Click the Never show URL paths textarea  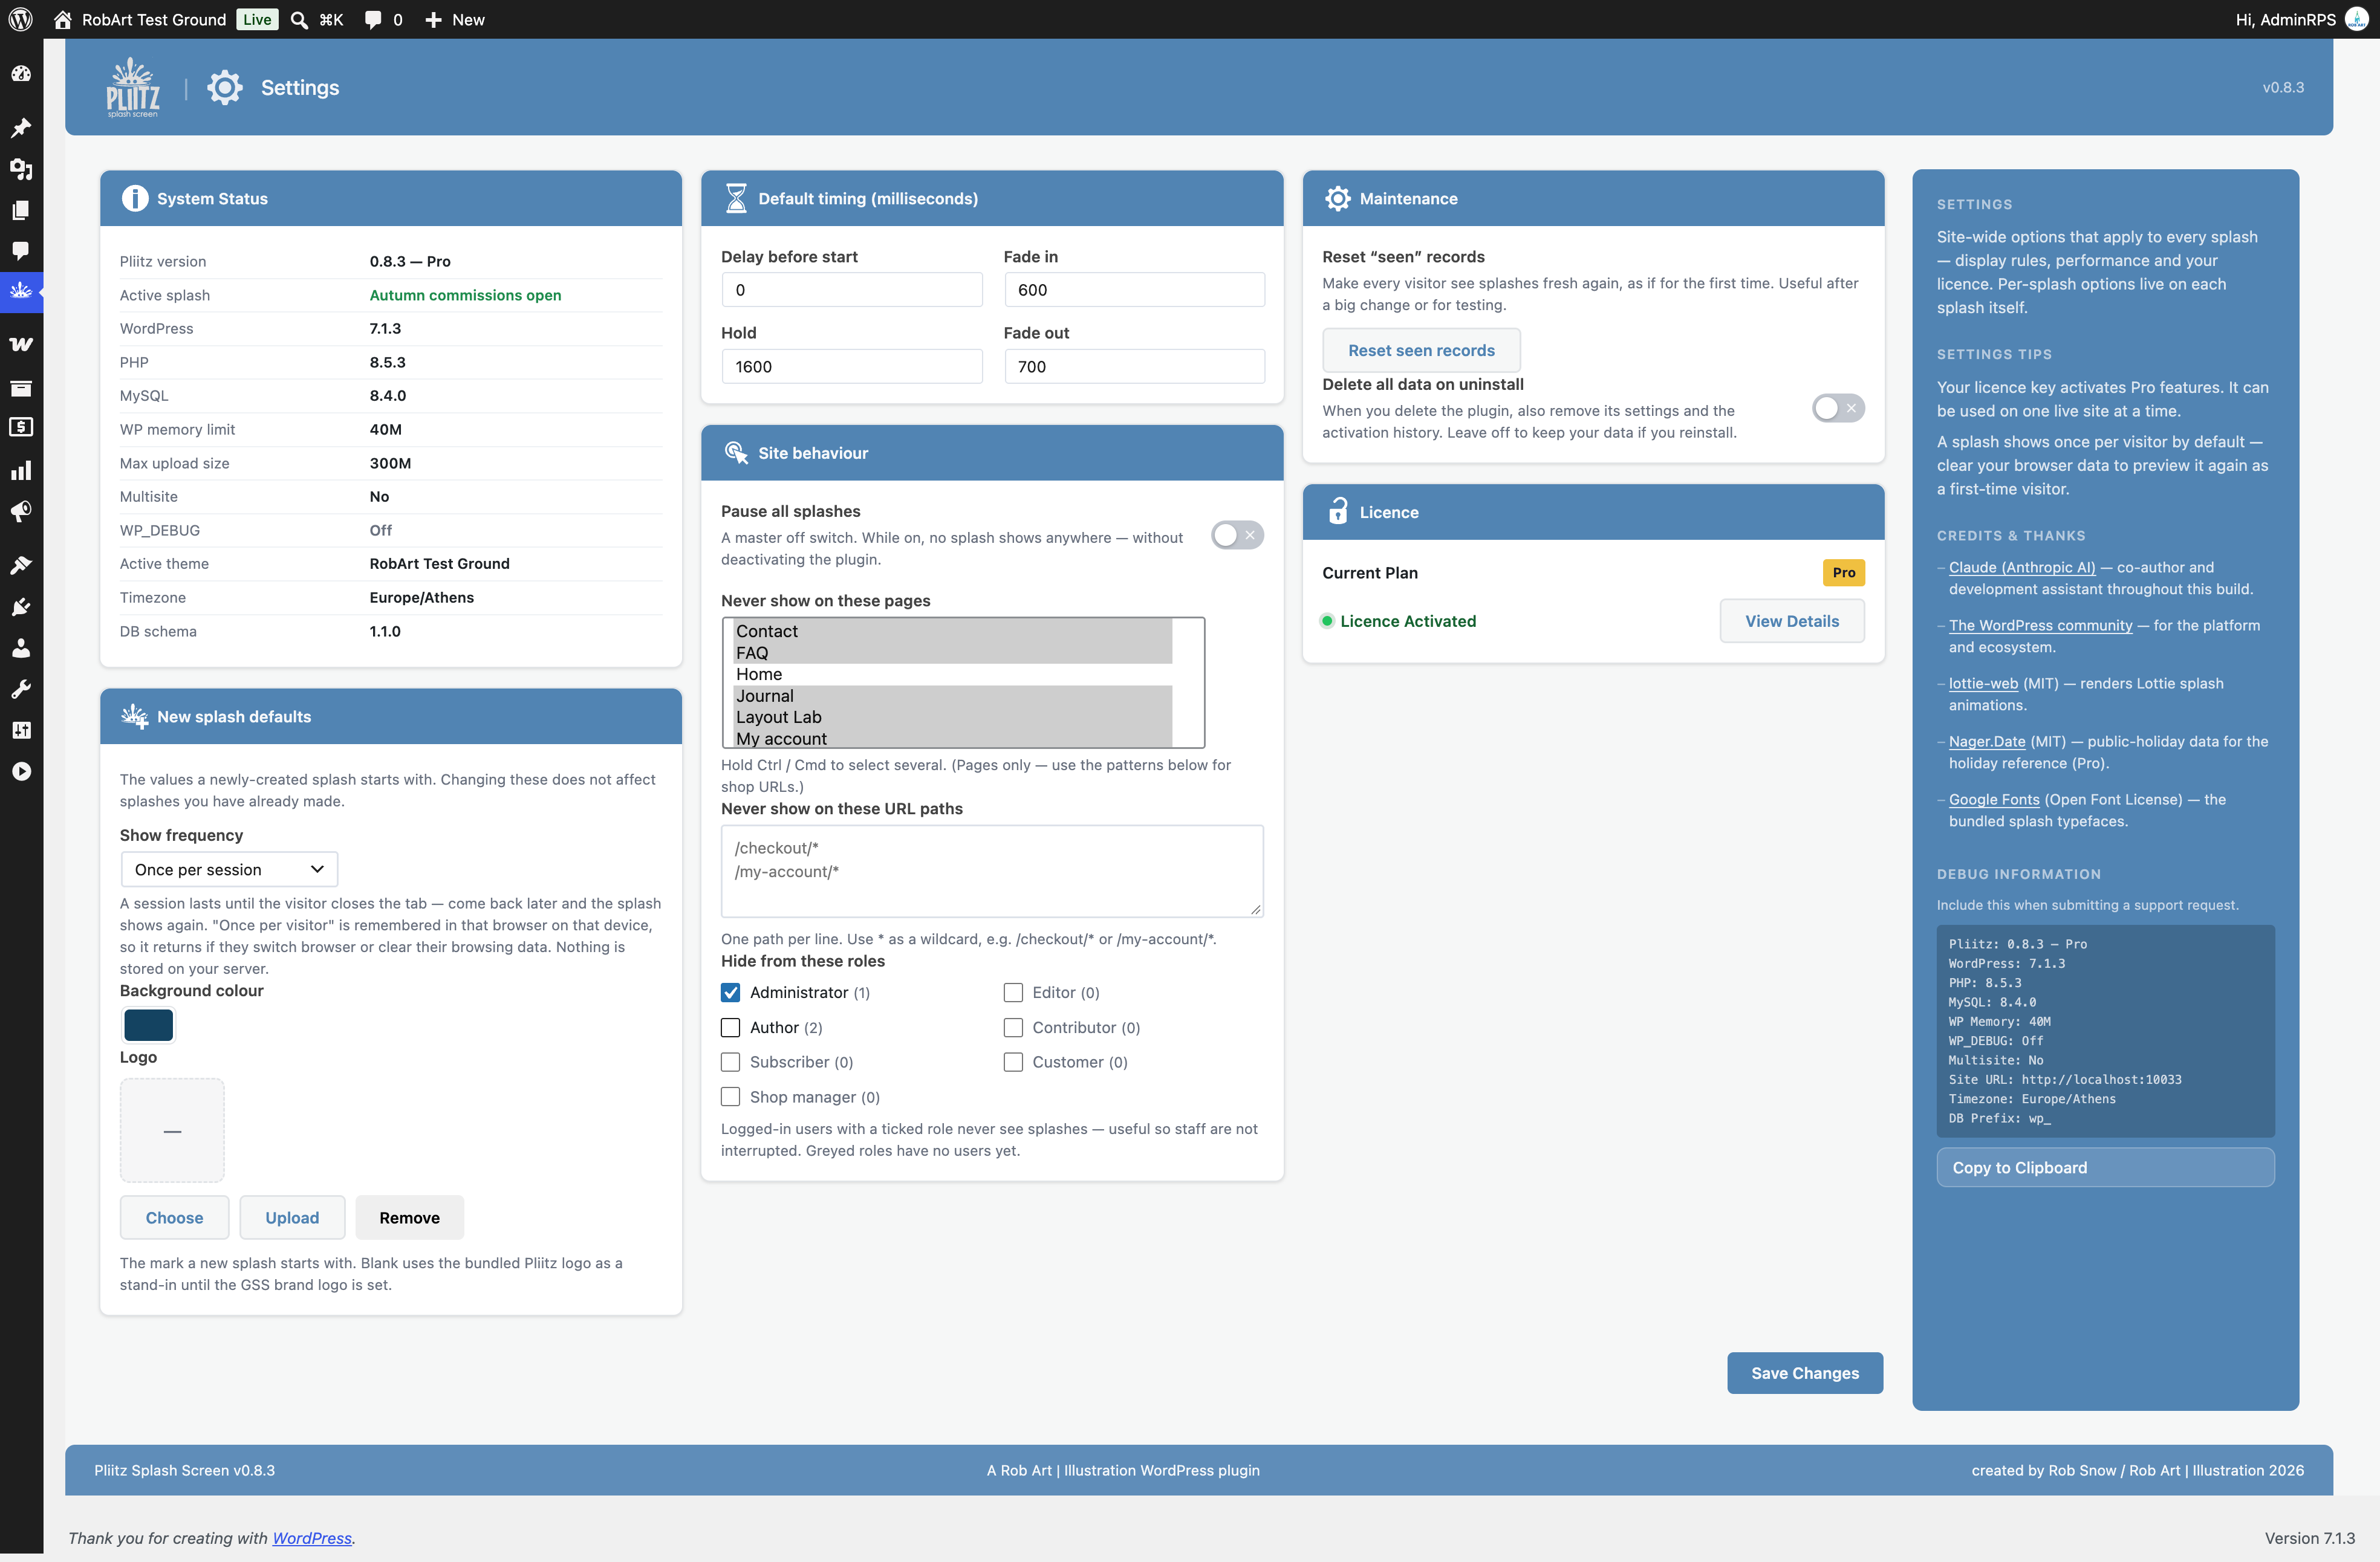pos(992,870)
